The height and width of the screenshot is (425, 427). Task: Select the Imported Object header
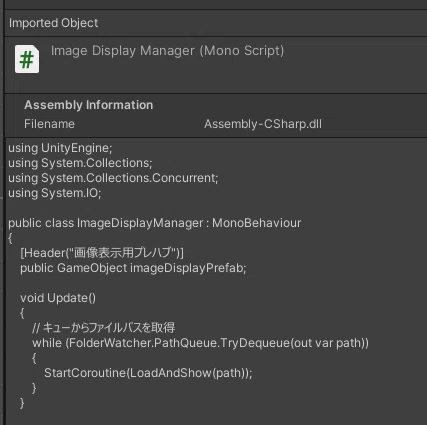pyautogui.click(x=53, y=23)
